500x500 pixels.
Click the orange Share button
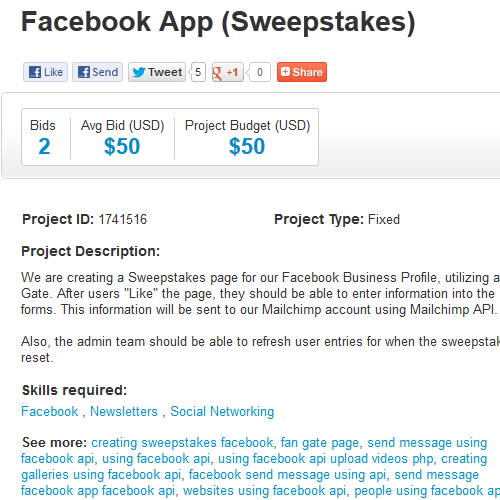pos(302,72)
